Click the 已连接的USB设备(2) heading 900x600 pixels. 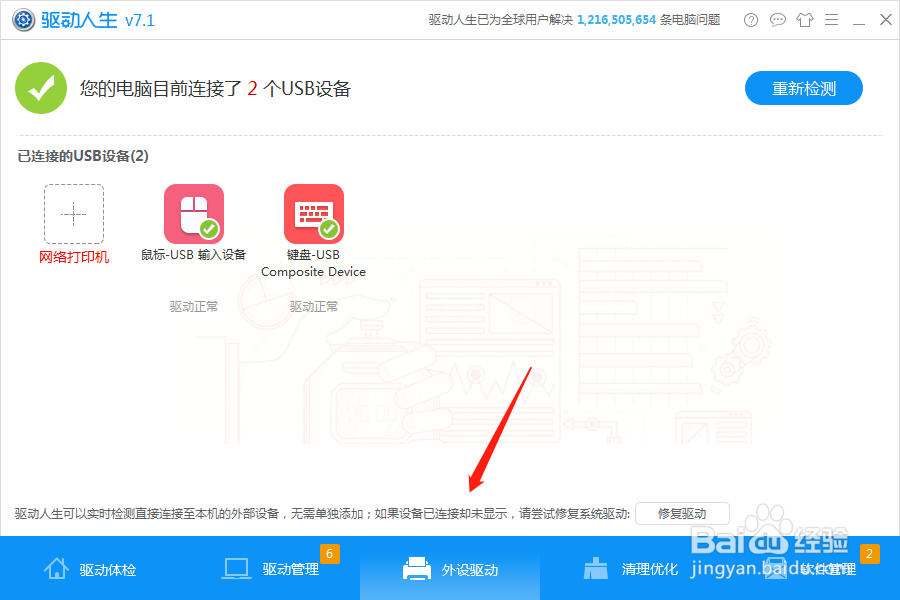coord(83,156)
